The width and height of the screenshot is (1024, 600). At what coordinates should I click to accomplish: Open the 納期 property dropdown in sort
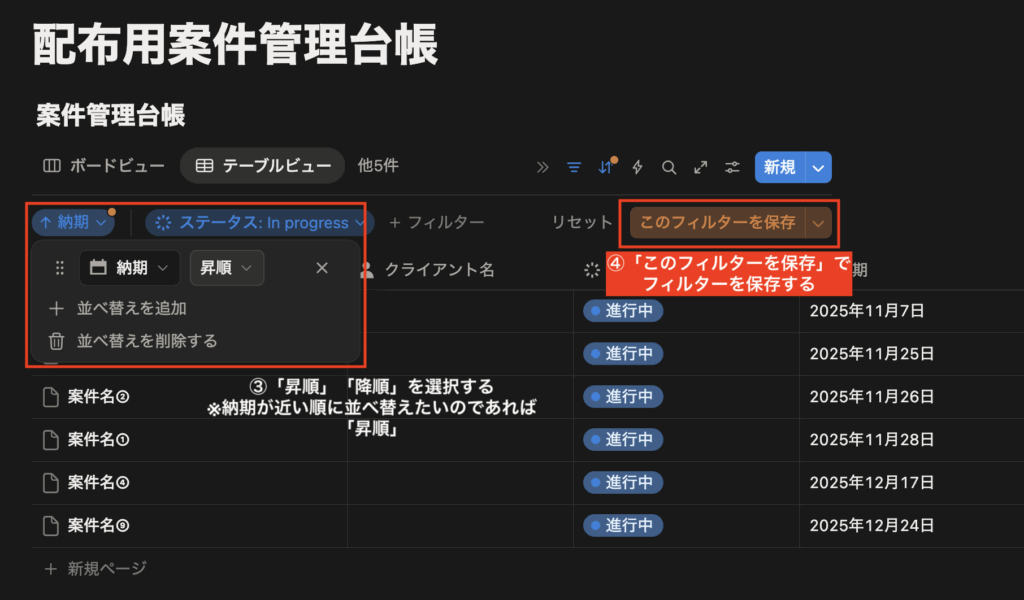[x=129, y=268]
